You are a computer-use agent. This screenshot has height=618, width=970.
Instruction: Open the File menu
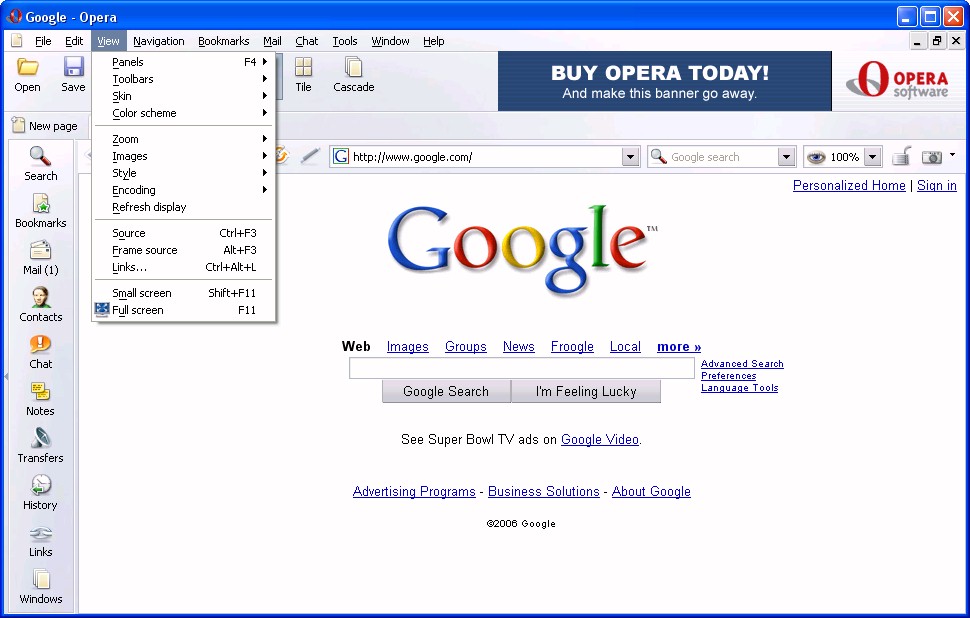43,41
